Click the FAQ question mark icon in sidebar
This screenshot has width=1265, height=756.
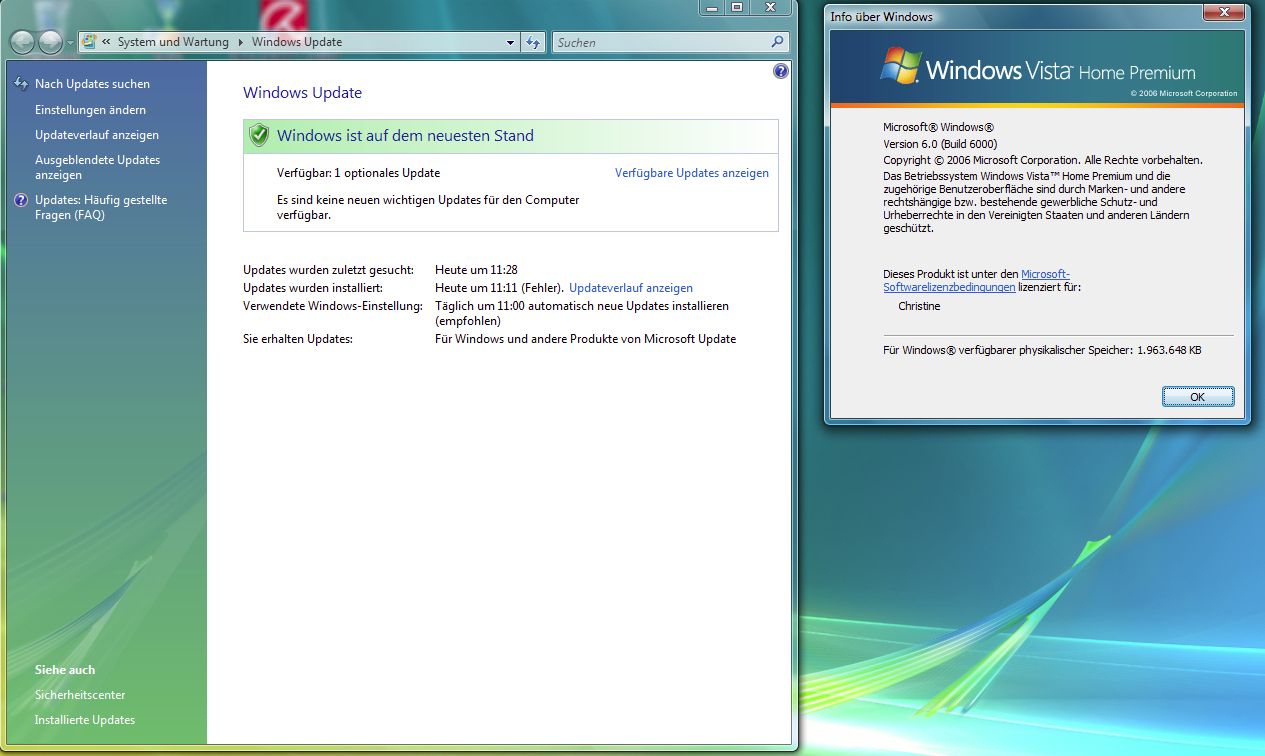click(x=21, y=200)
